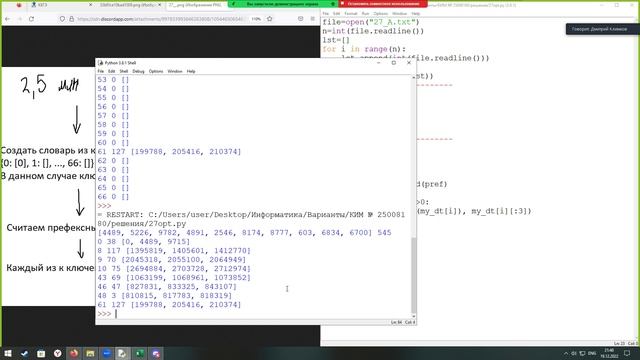
Task: Open File menu in the editor window
Action: [326, 13]
